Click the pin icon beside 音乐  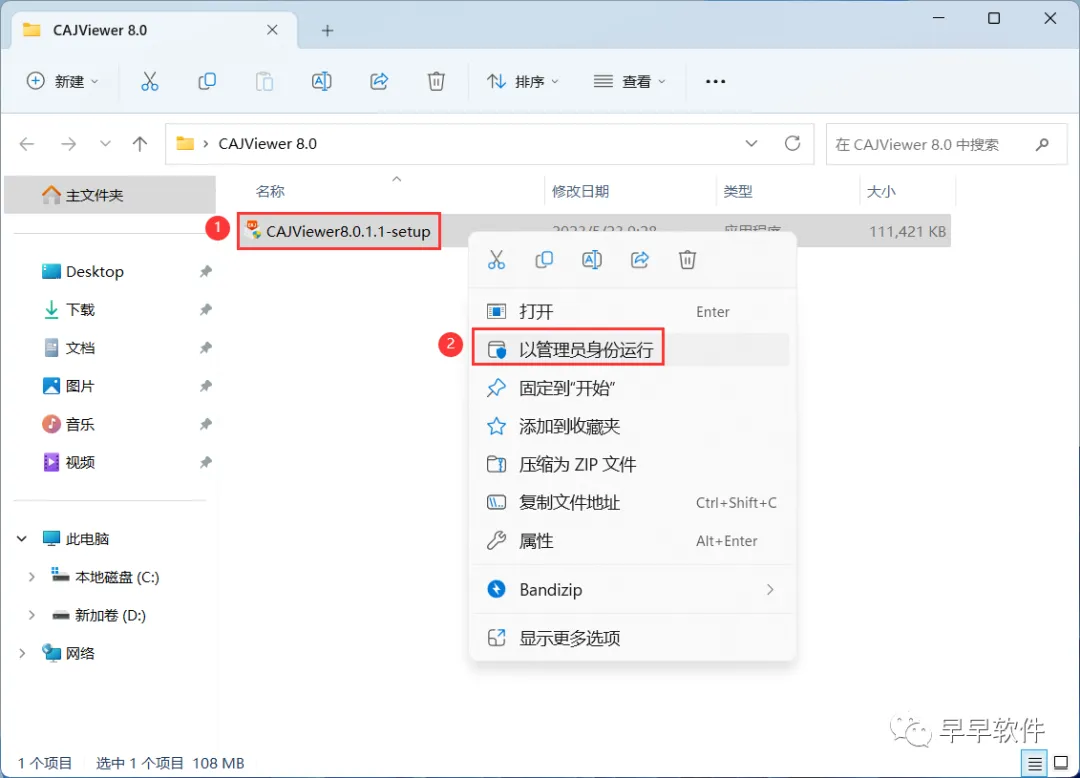(205, 424)
